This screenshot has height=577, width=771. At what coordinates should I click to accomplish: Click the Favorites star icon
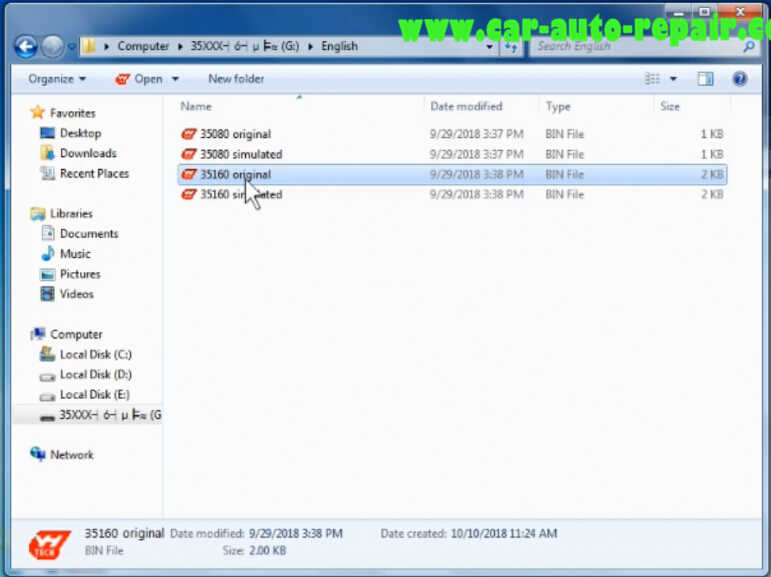coord(37,113)
